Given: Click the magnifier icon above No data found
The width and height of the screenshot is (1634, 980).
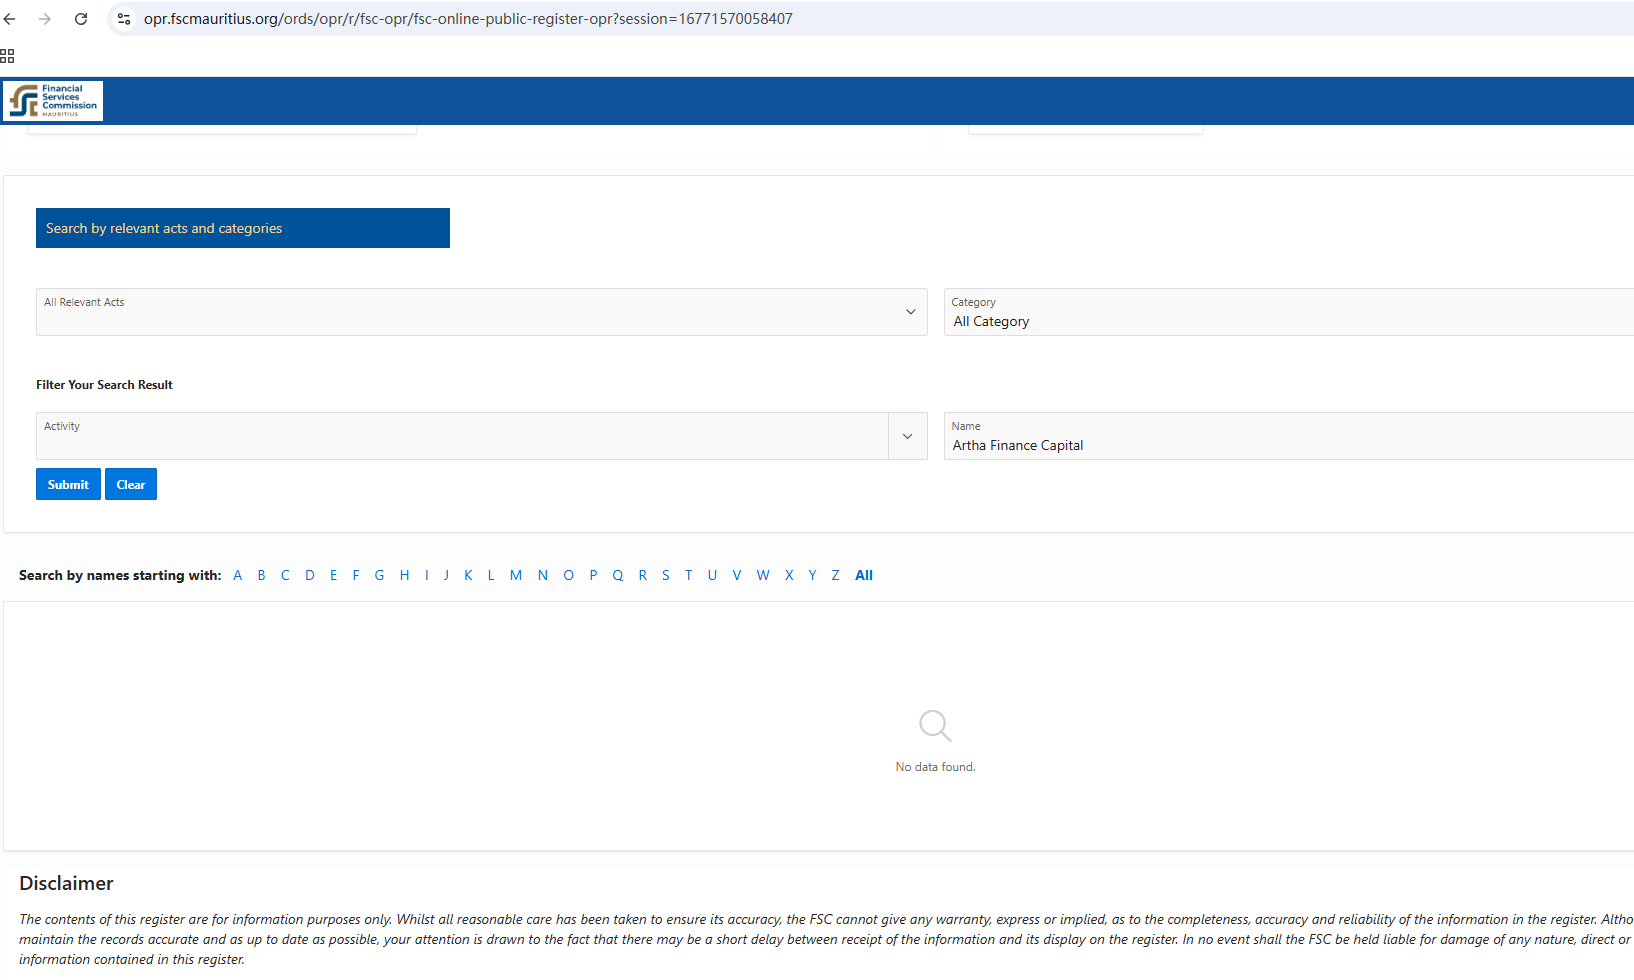Looking at the screenshot, I should click(934, 725).
